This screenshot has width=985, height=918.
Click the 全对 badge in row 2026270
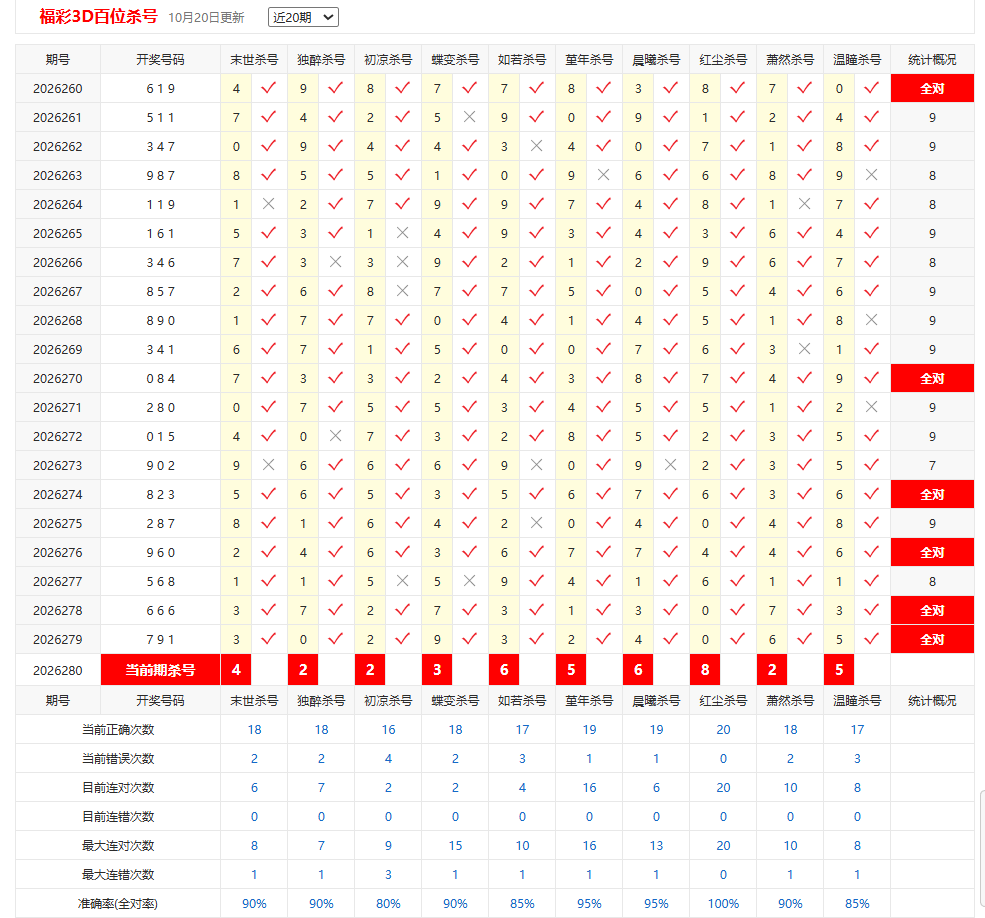pyautogui.click(x=932, y=379)
